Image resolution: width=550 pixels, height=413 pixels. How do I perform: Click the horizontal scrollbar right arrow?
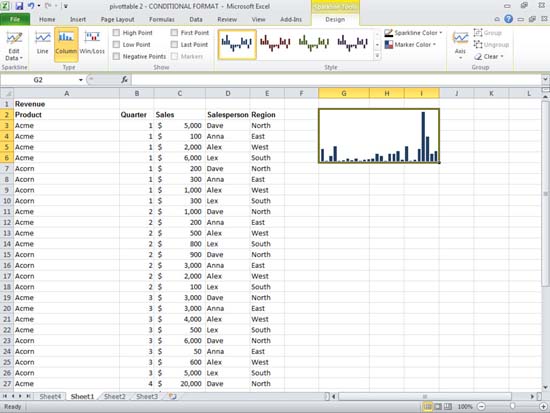pos(532,397)
